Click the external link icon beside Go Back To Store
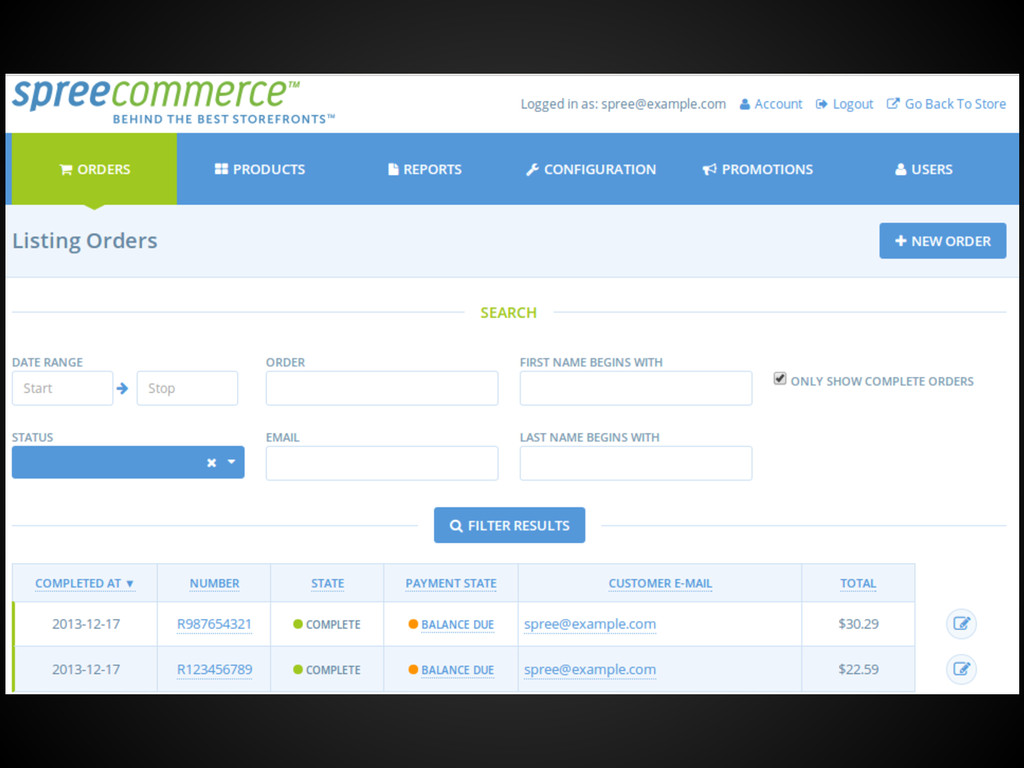 click(893, 104)
